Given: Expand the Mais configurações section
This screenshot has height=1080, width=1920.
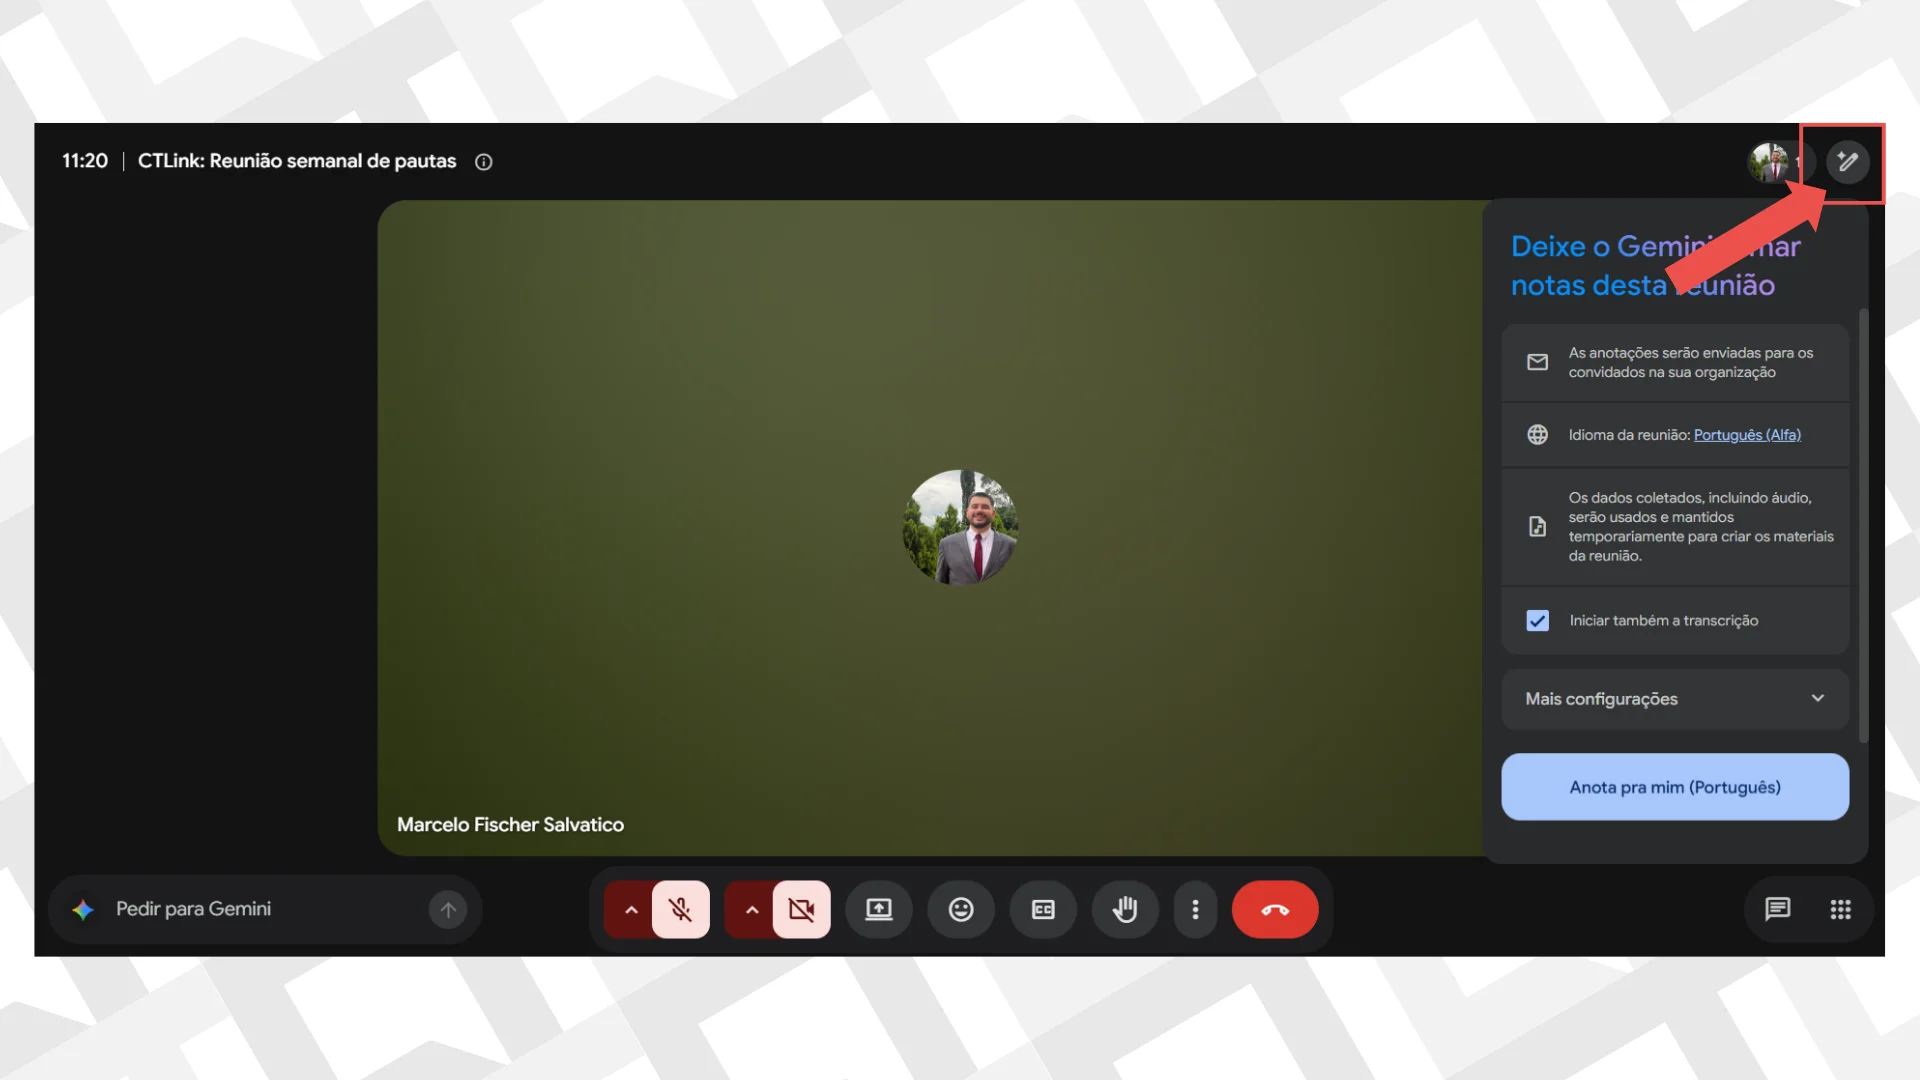Looking at the screenshot, I should [1675, 699].
